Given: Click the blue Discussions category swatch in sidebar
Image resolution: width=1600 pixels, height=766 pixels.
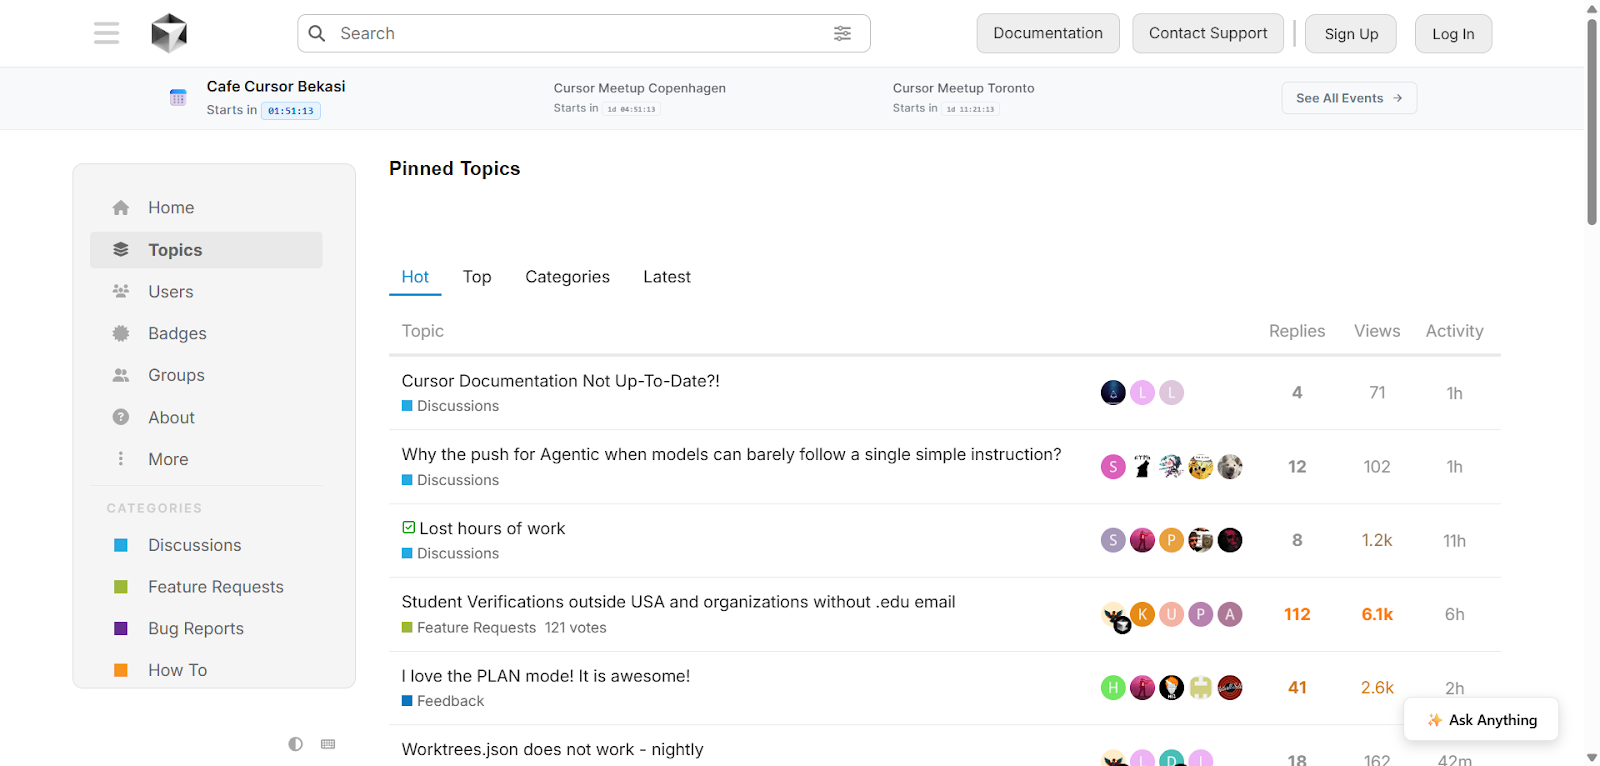Looking at the screenshot, I should [121, 546].
